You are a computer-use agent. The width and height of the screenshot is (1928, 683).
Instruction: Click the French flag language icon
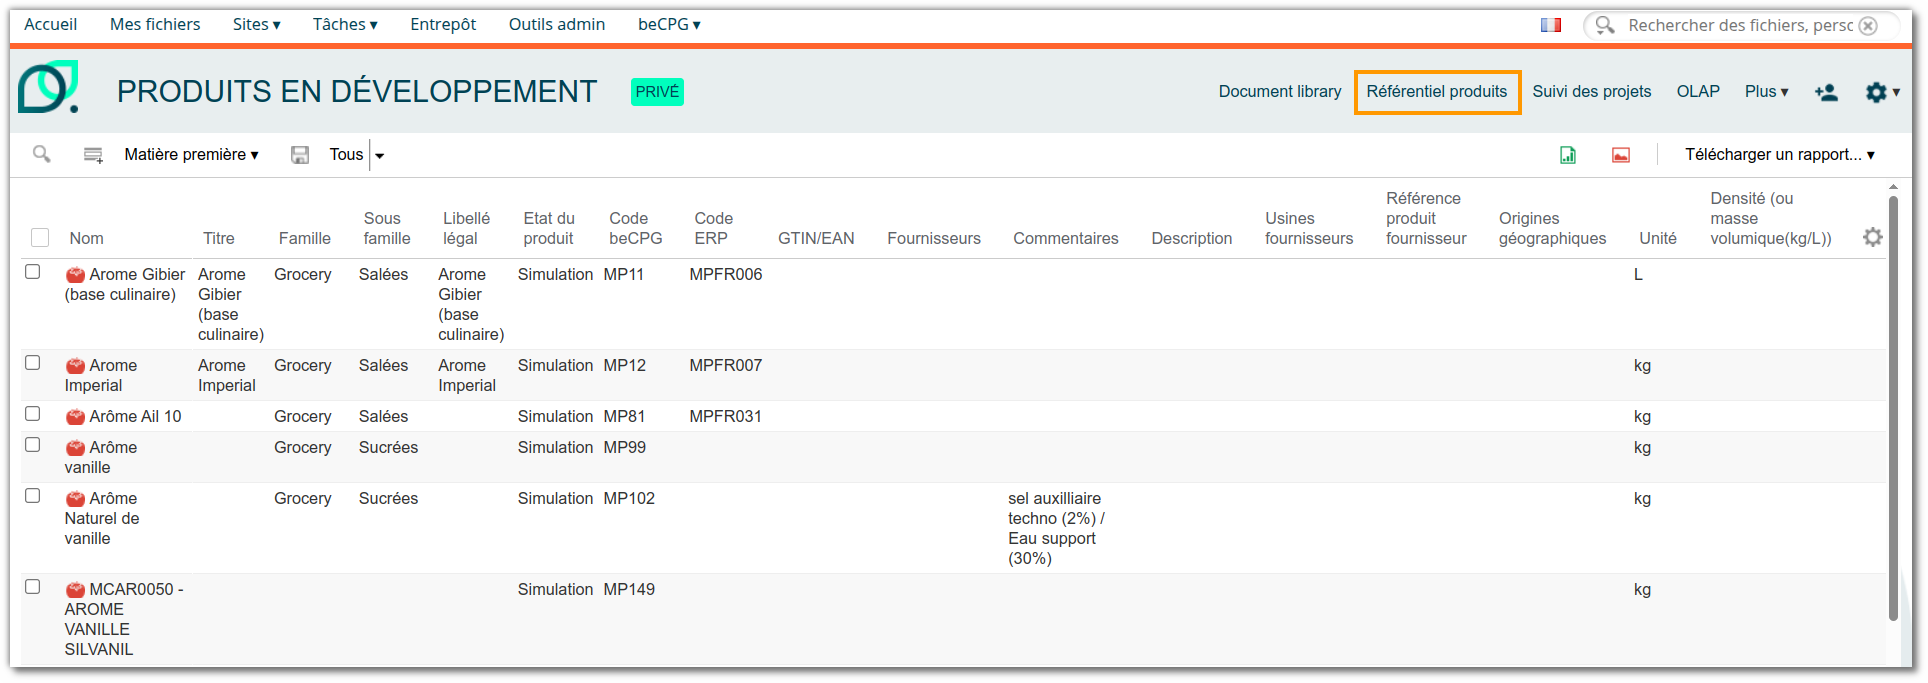tap(1551, 25)
